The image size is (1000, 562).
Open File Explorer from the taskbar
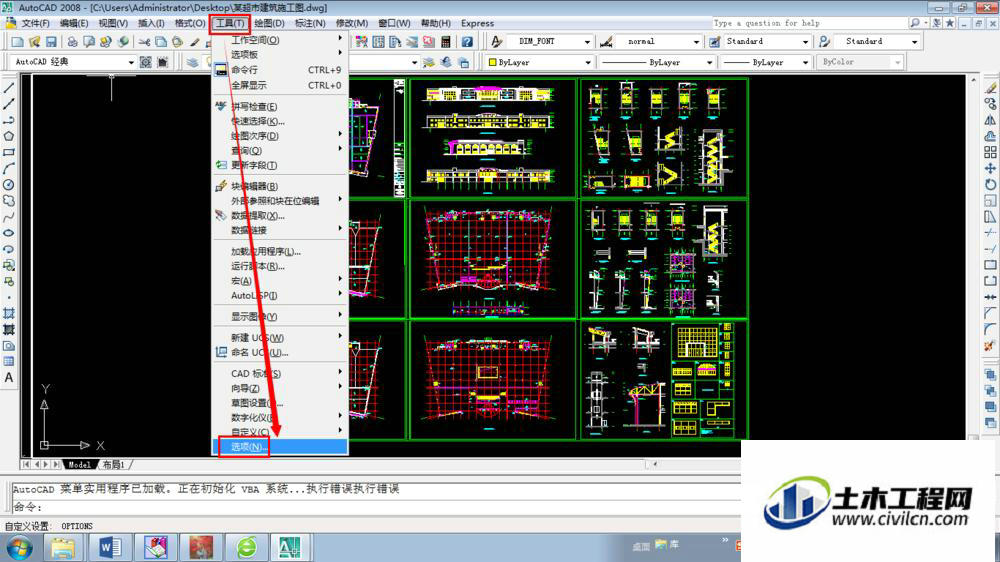point(62,547)
